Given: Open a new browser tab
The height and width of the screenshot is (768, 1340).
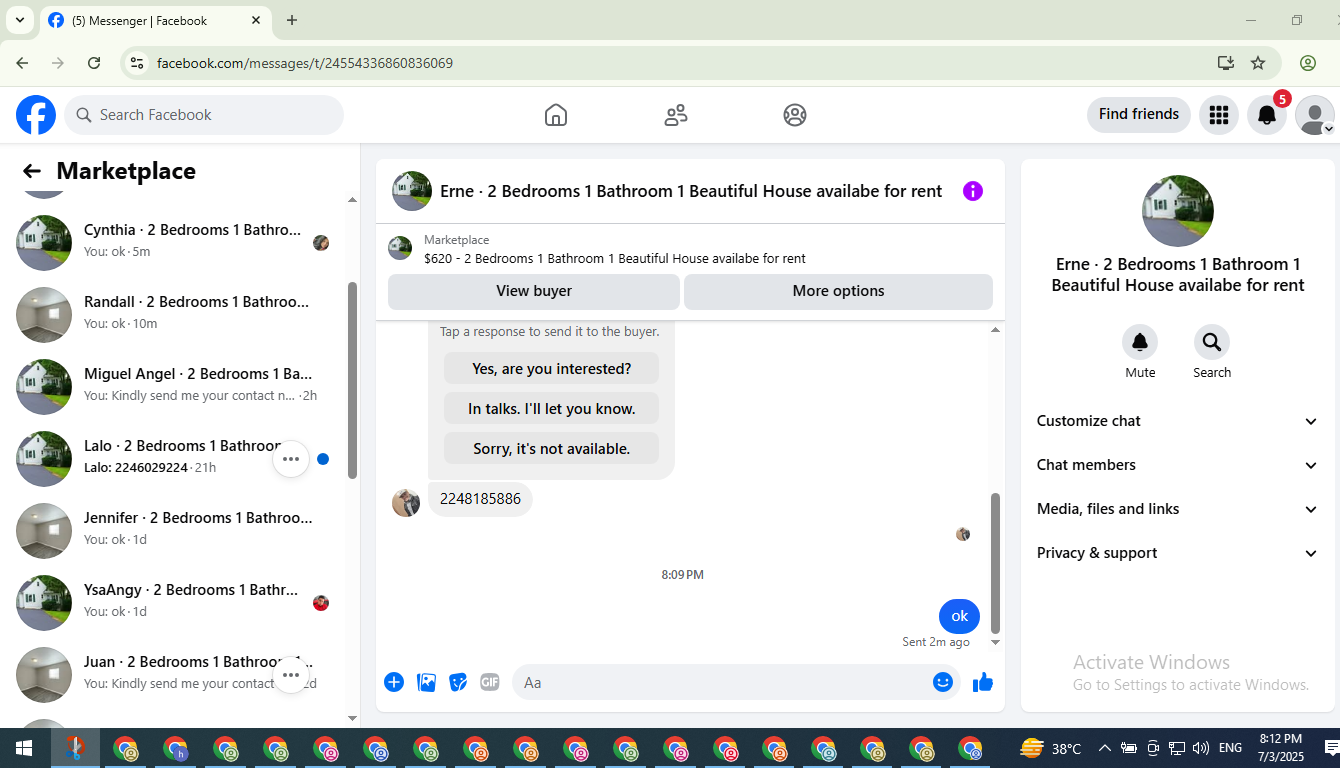Looking at the screenshot, I should (x=292, y=20).
